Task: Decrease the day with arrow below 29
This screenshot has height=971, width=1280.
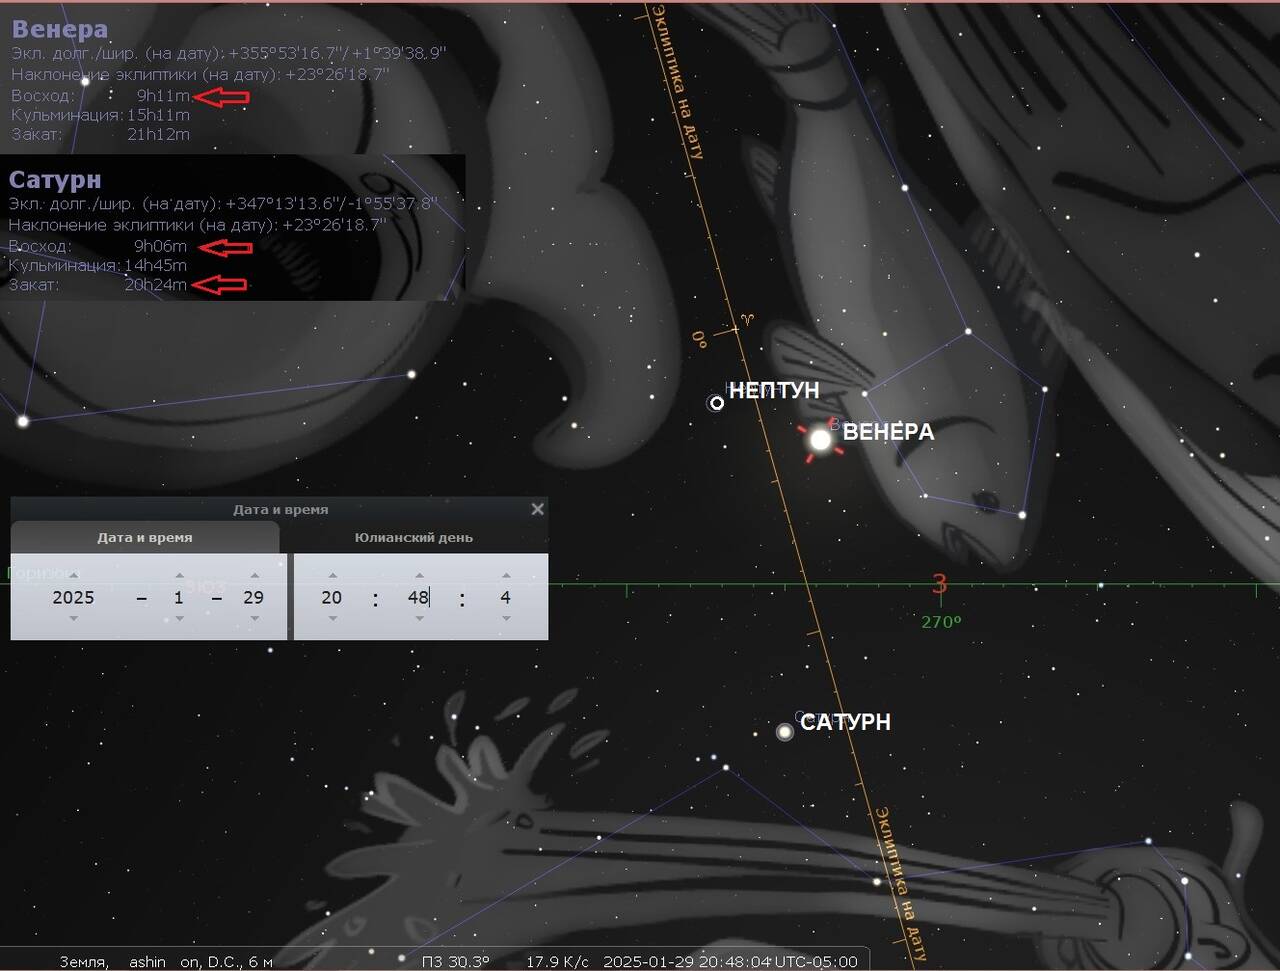Action: click(x=254, y=619)
